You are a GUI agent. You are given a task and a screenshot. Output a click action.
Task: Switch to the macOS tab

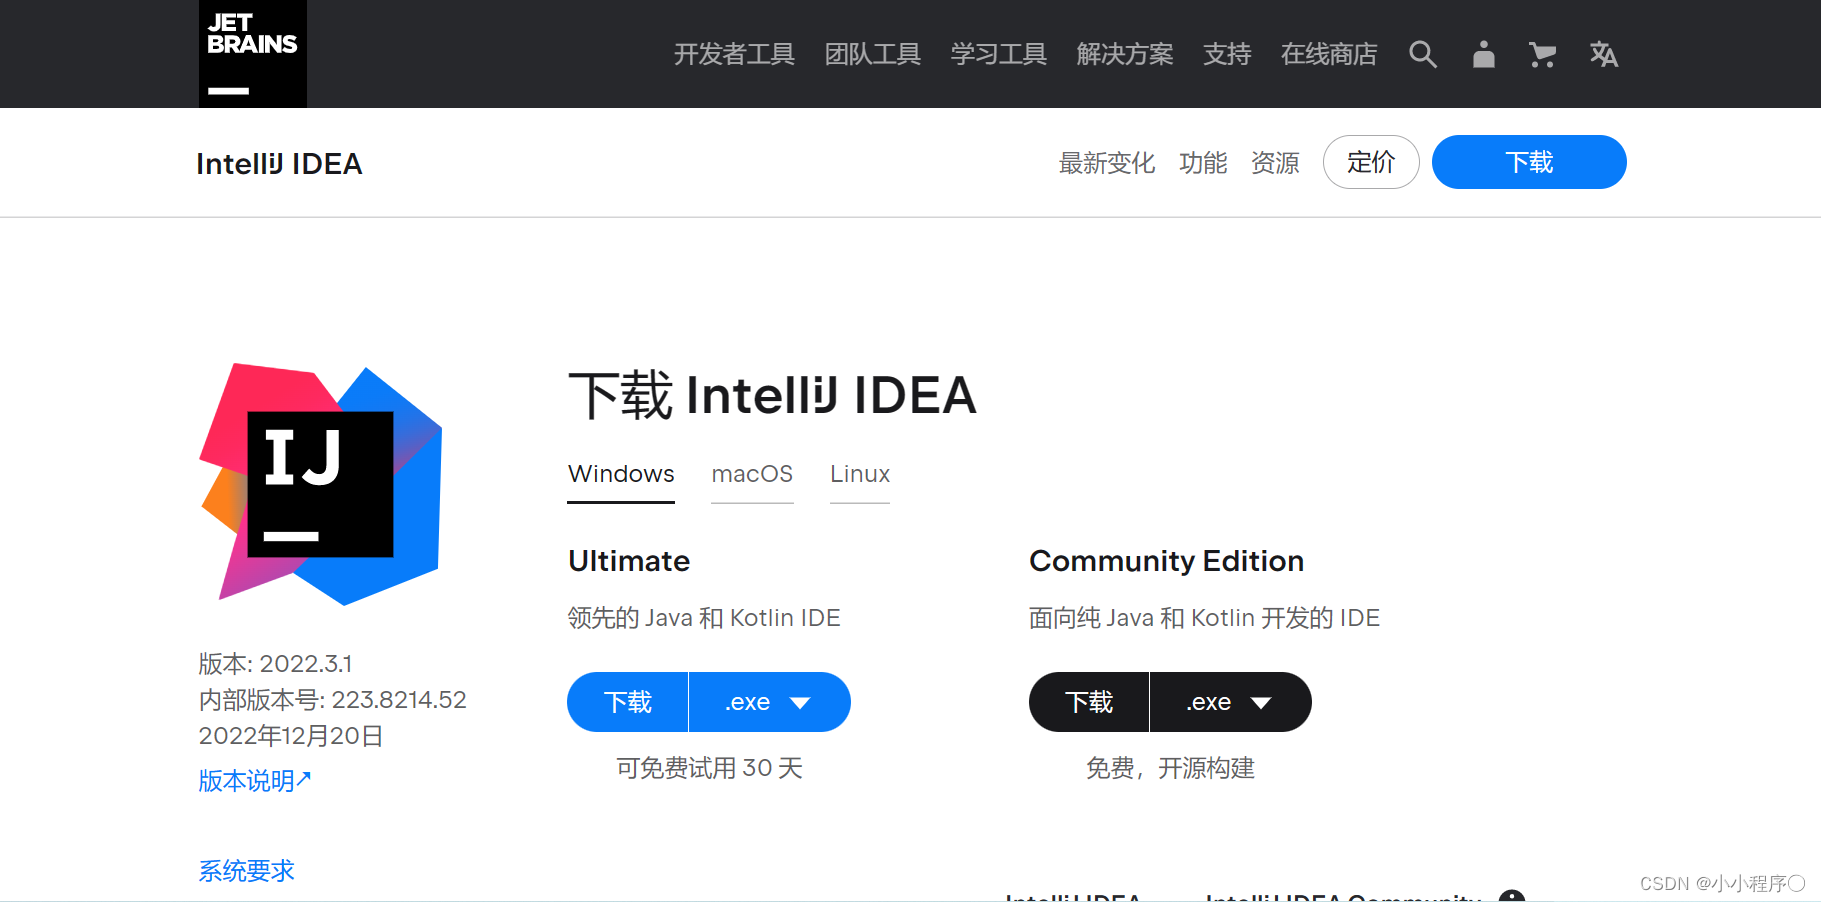pyautogui.click(x=752, y=474)
